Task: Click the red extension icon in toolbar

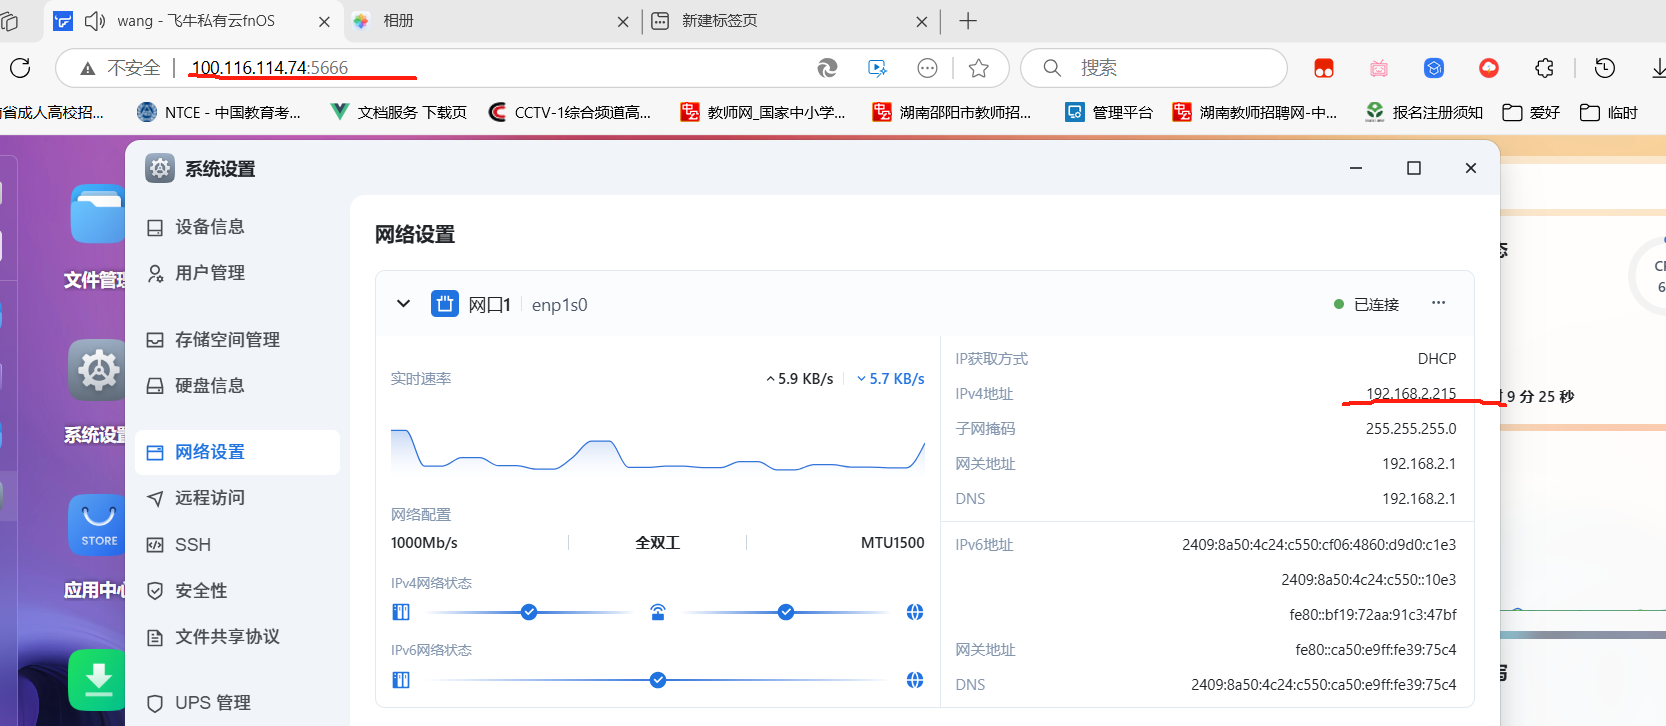Action: click(1324, 68)
